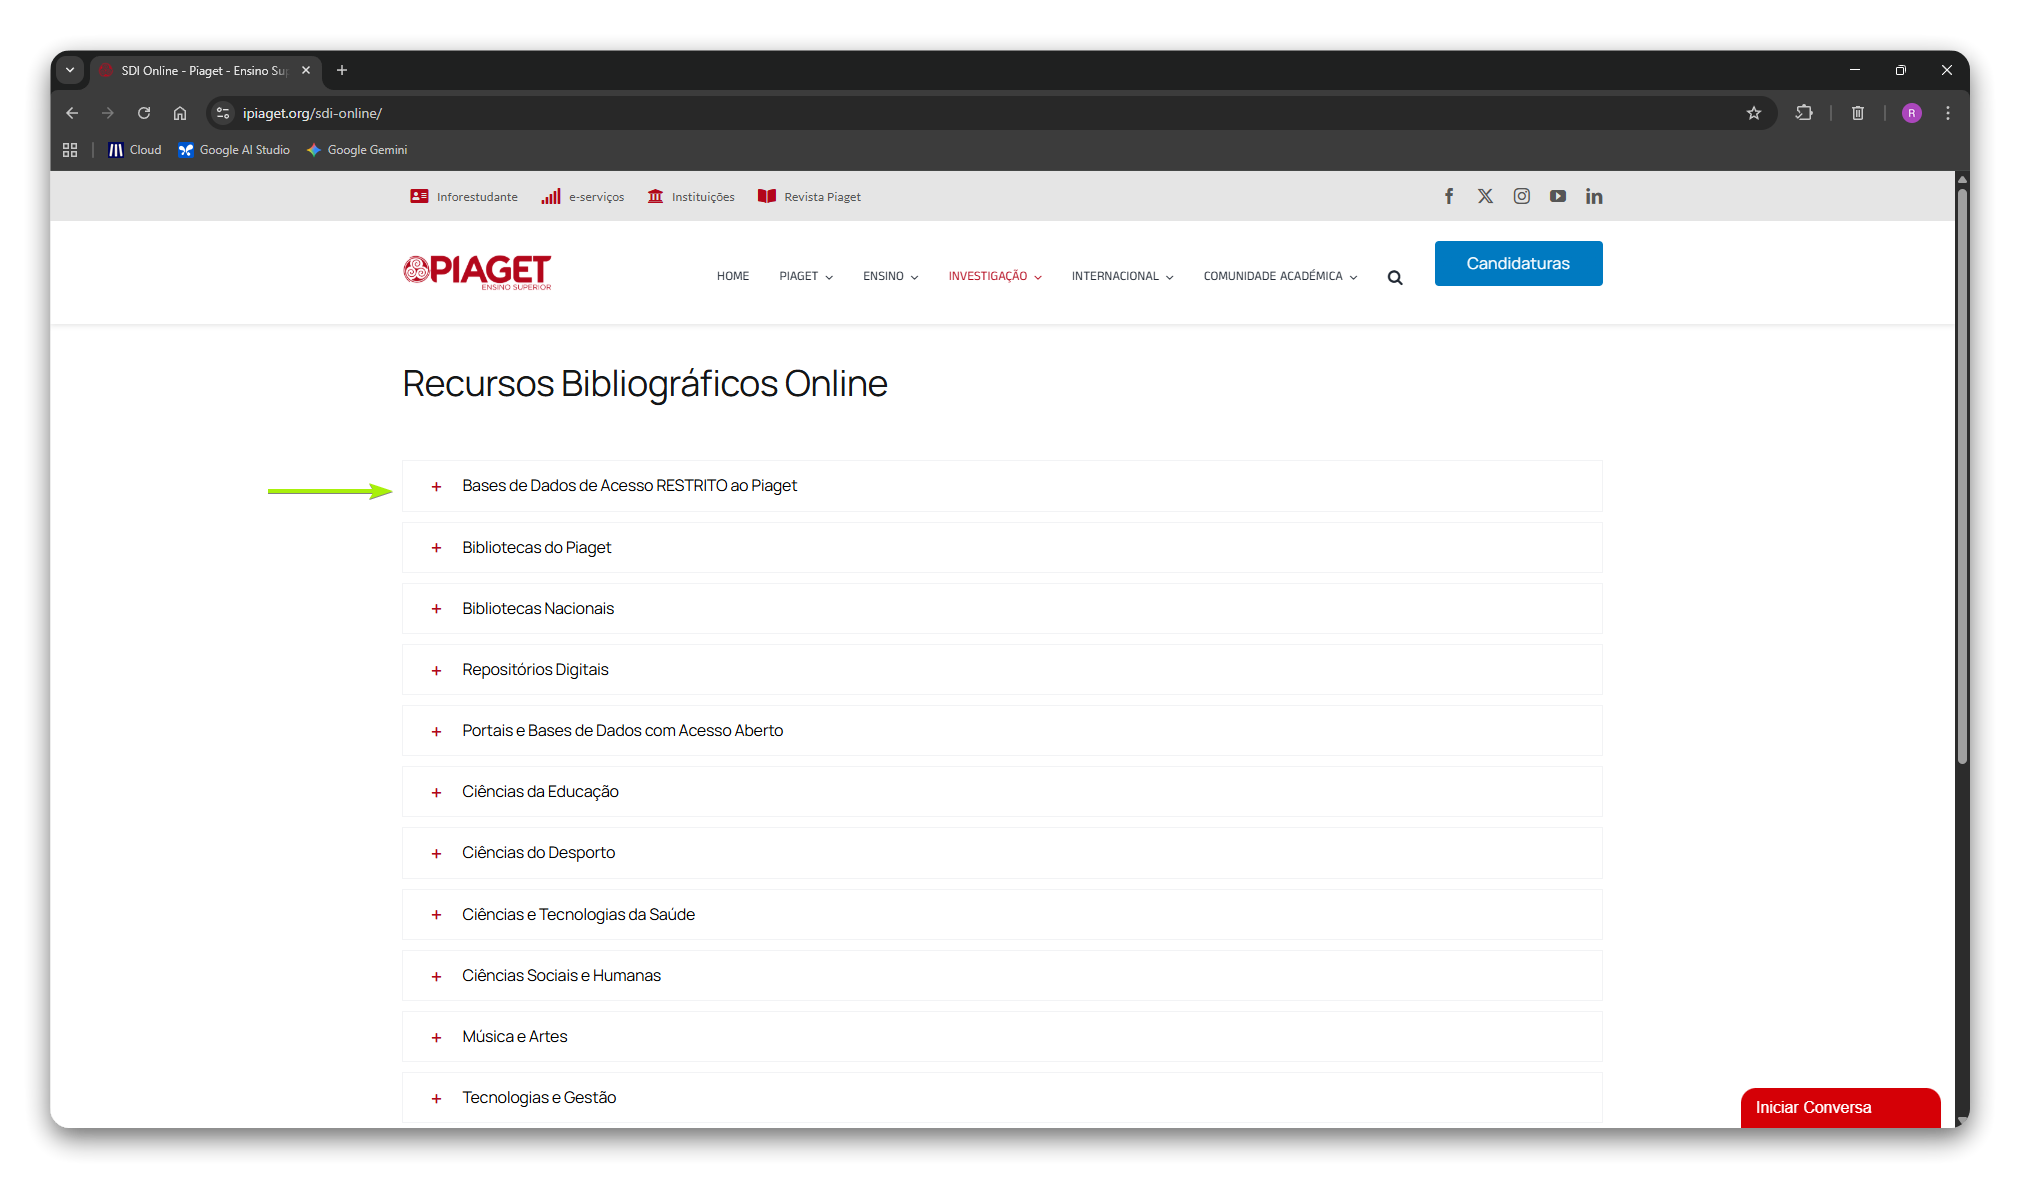This screenshot has width=2020, height=1178.
Task: Open the COMUNIDADE ACADÉMICA dropdown menu
Action: point(1280,276)
